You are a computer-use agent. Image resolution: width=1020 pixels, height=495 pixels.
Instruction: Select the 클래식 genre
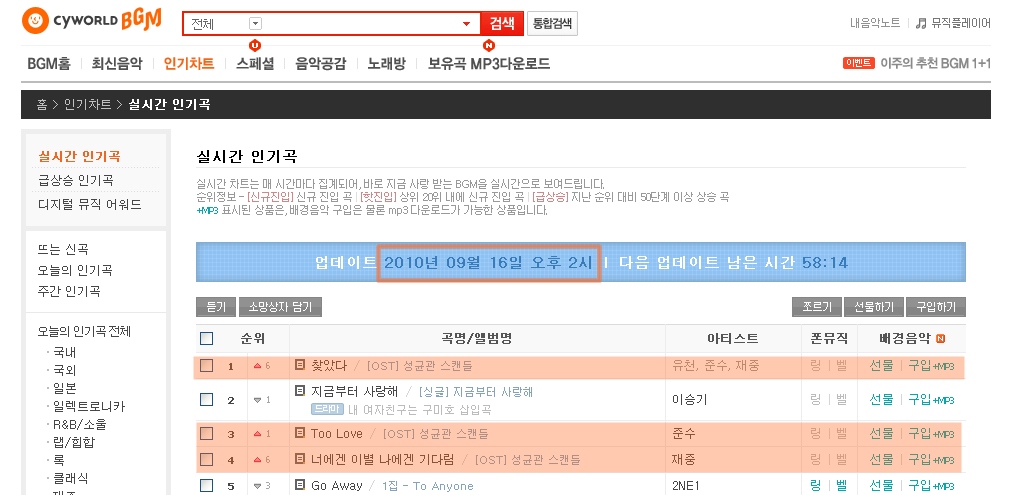(x=70, y=479)
